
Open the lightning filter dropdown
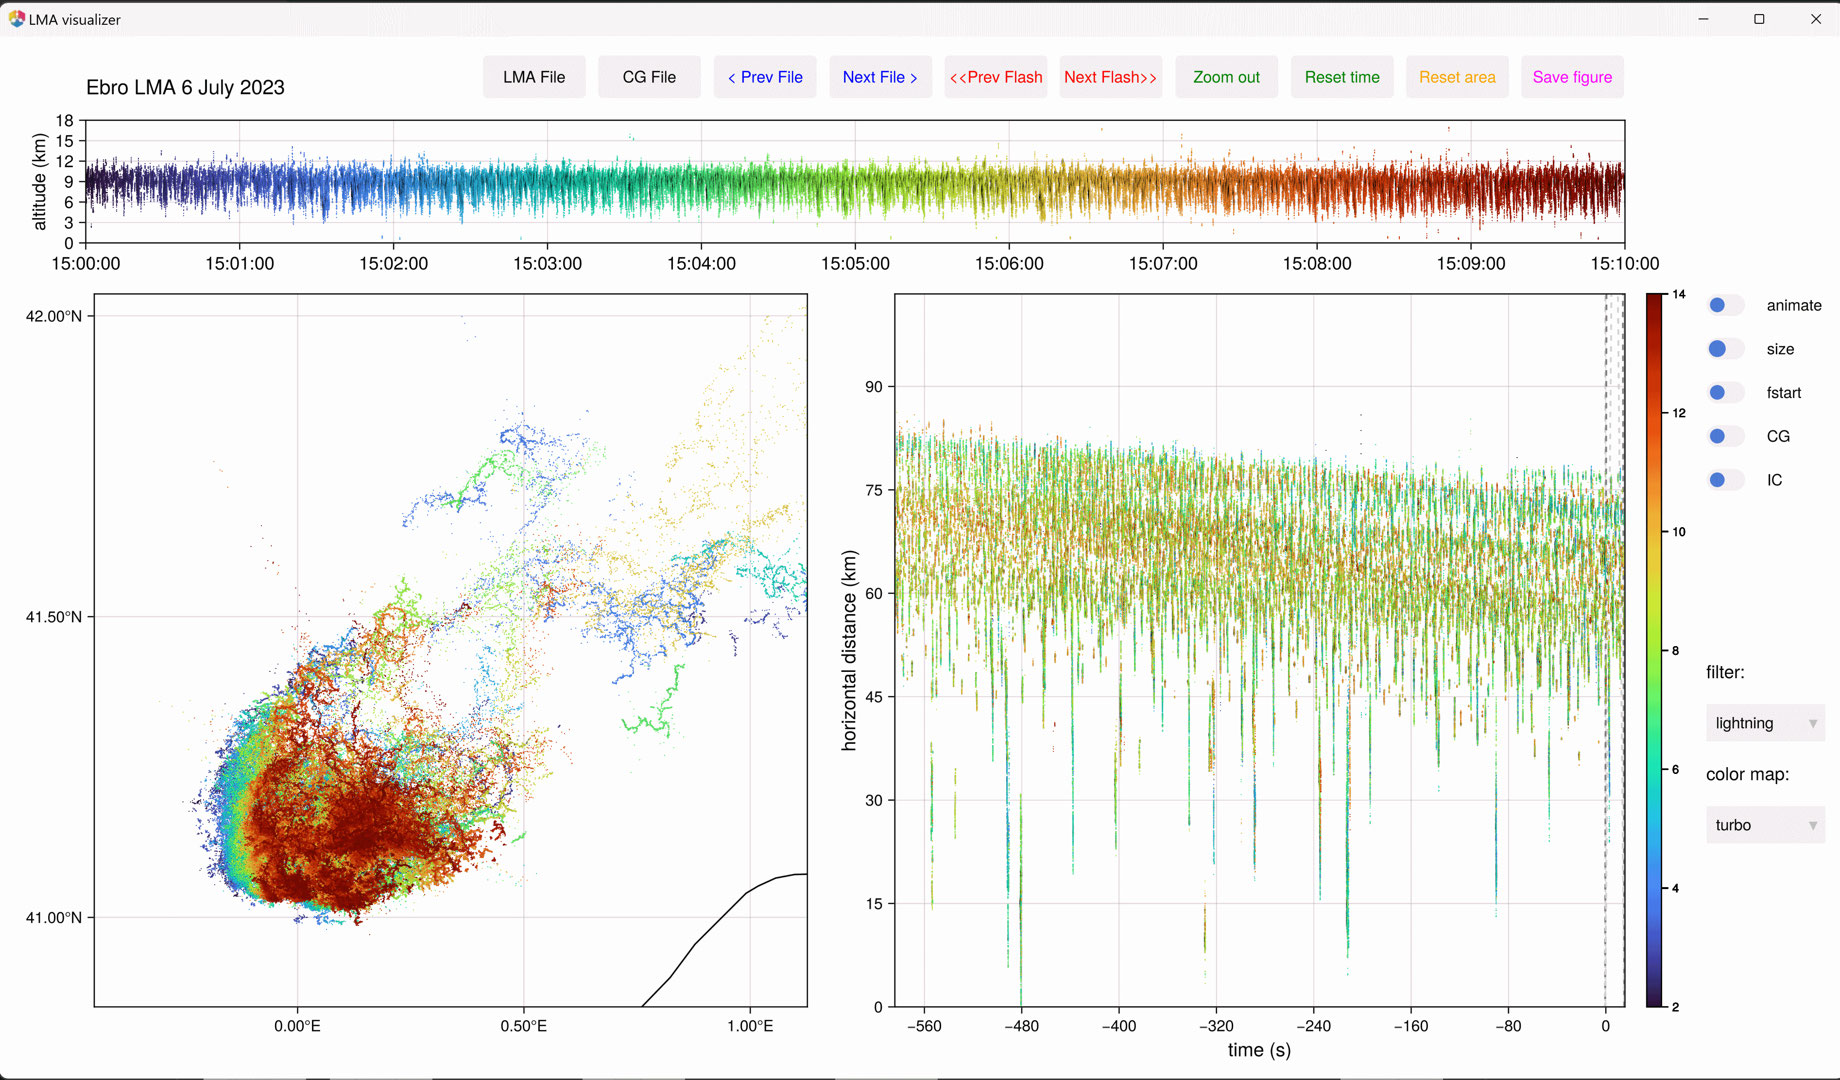pos(1765,723)
